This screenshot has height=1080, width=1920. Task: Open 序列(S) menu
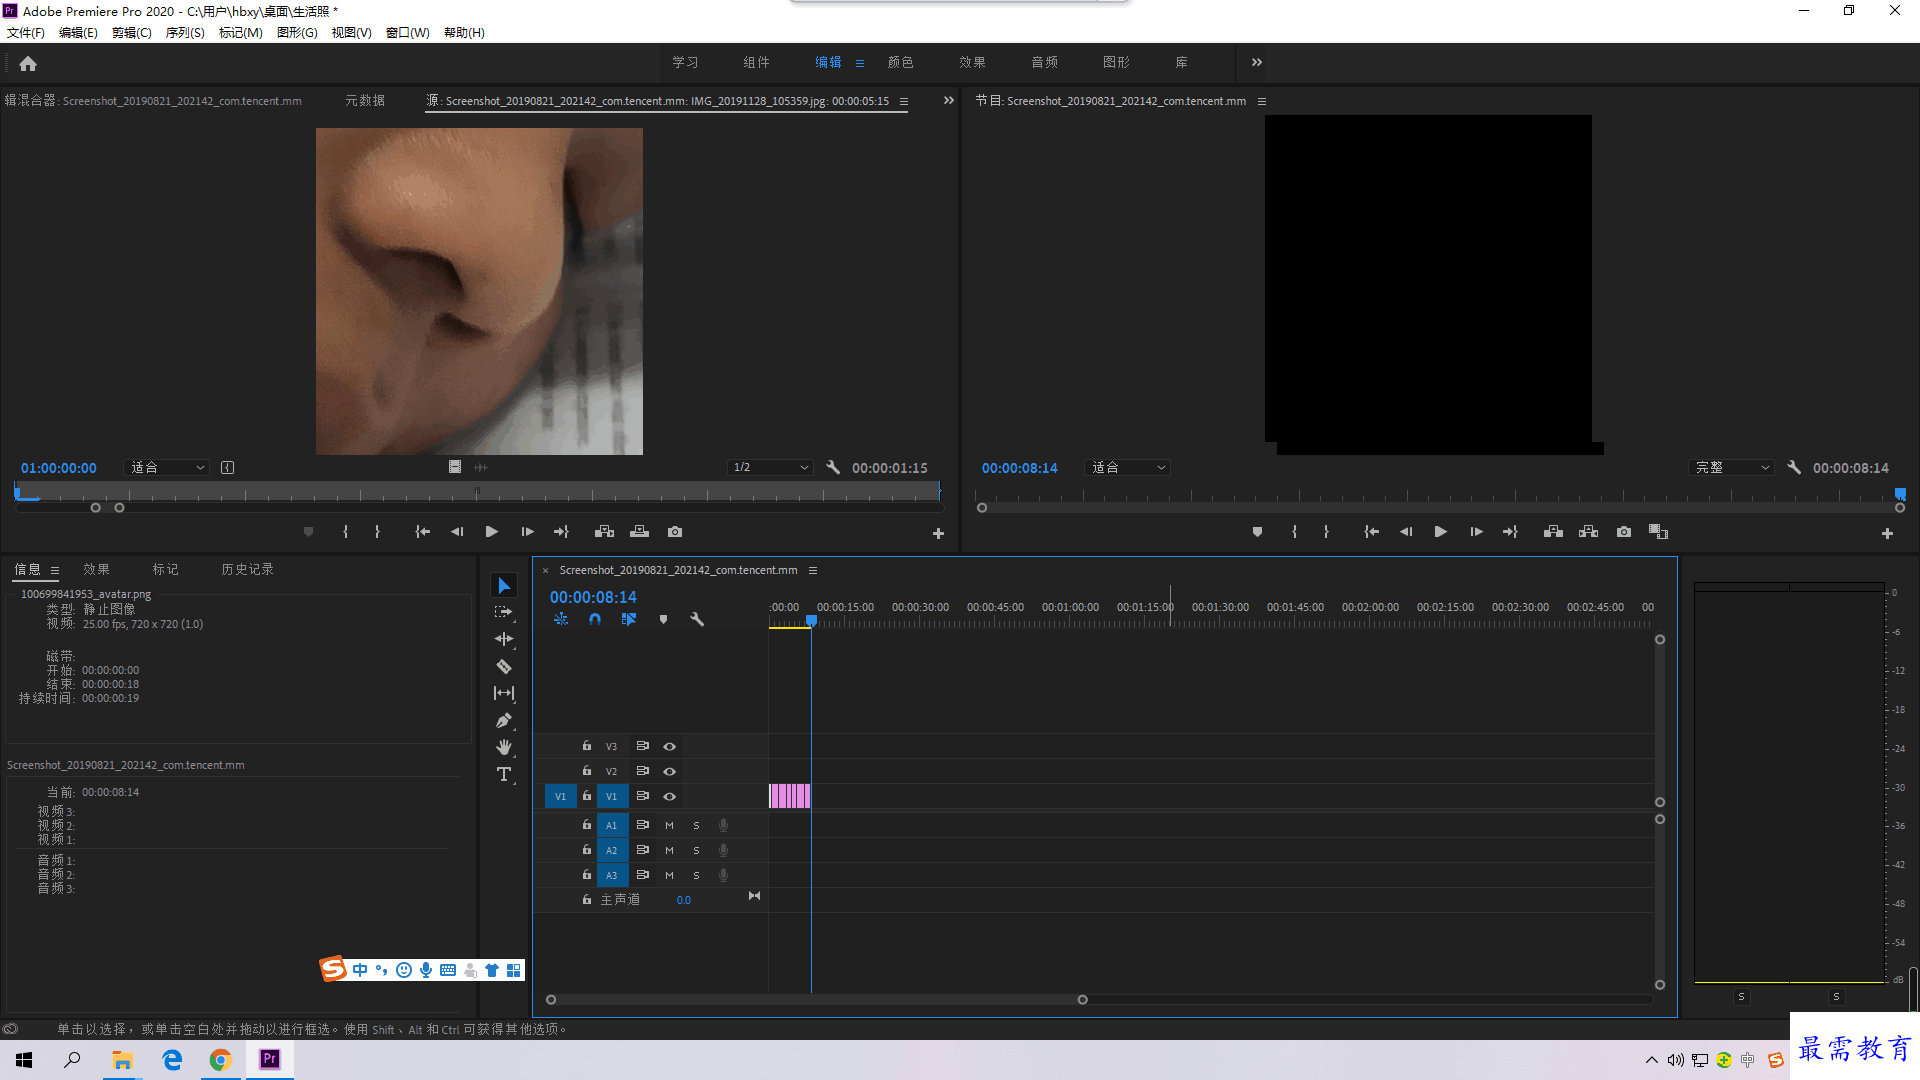pos(185,32)
